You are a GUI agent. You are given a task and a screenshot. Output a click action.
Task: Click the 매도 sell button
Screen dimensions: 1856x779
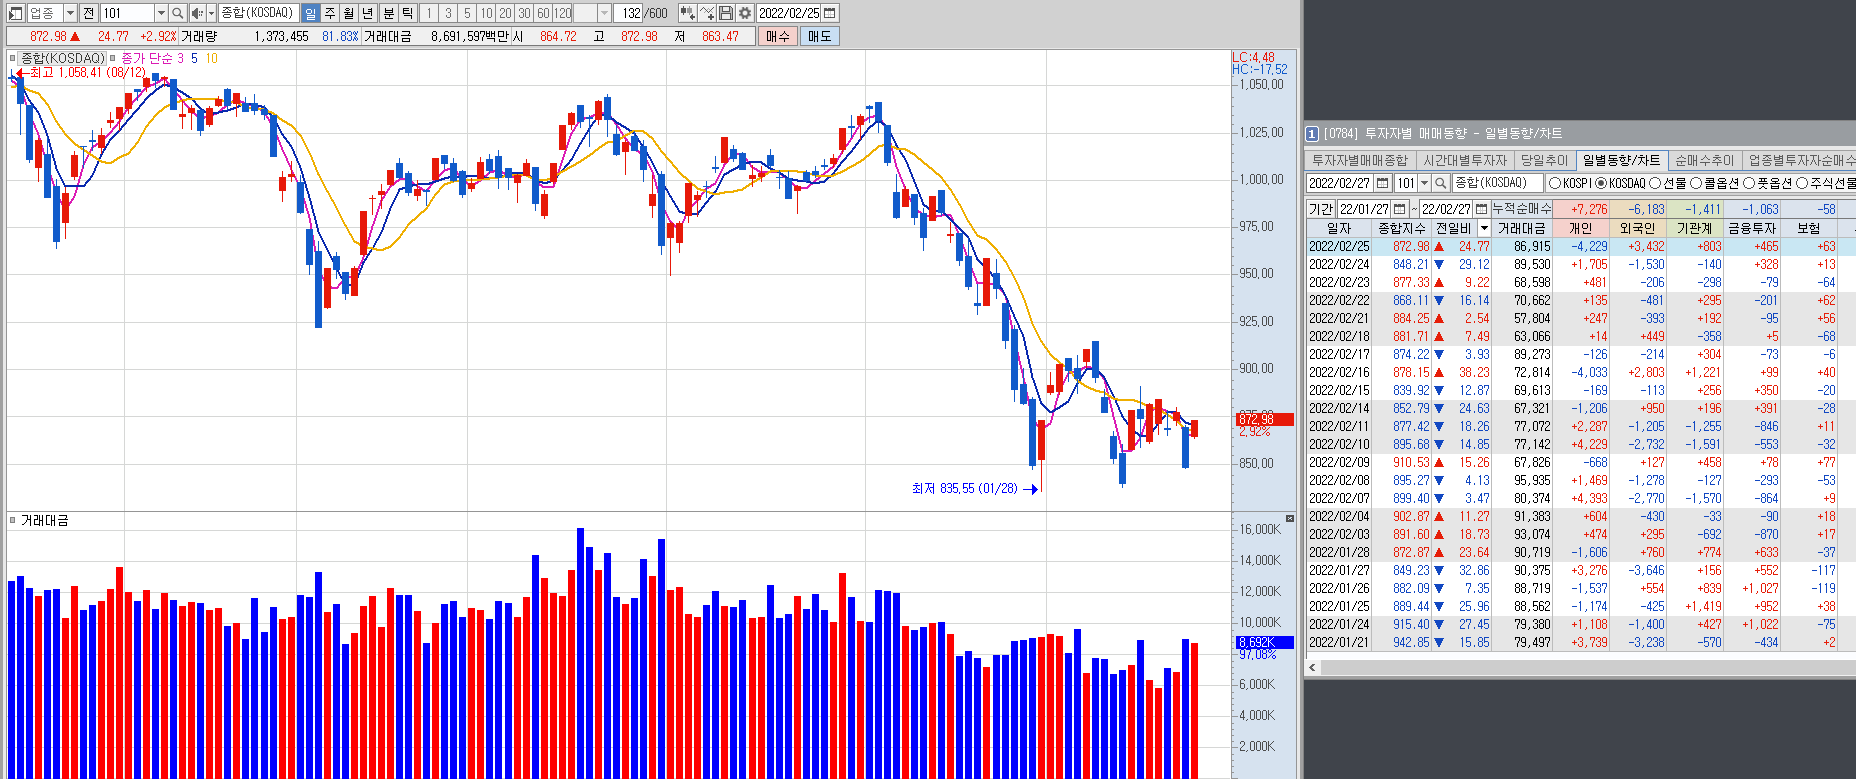coord(820,36)
